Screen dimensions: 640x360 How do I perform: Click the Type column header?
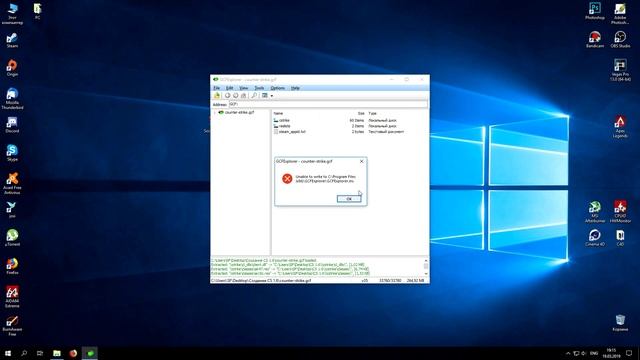[x=372, y=113]
